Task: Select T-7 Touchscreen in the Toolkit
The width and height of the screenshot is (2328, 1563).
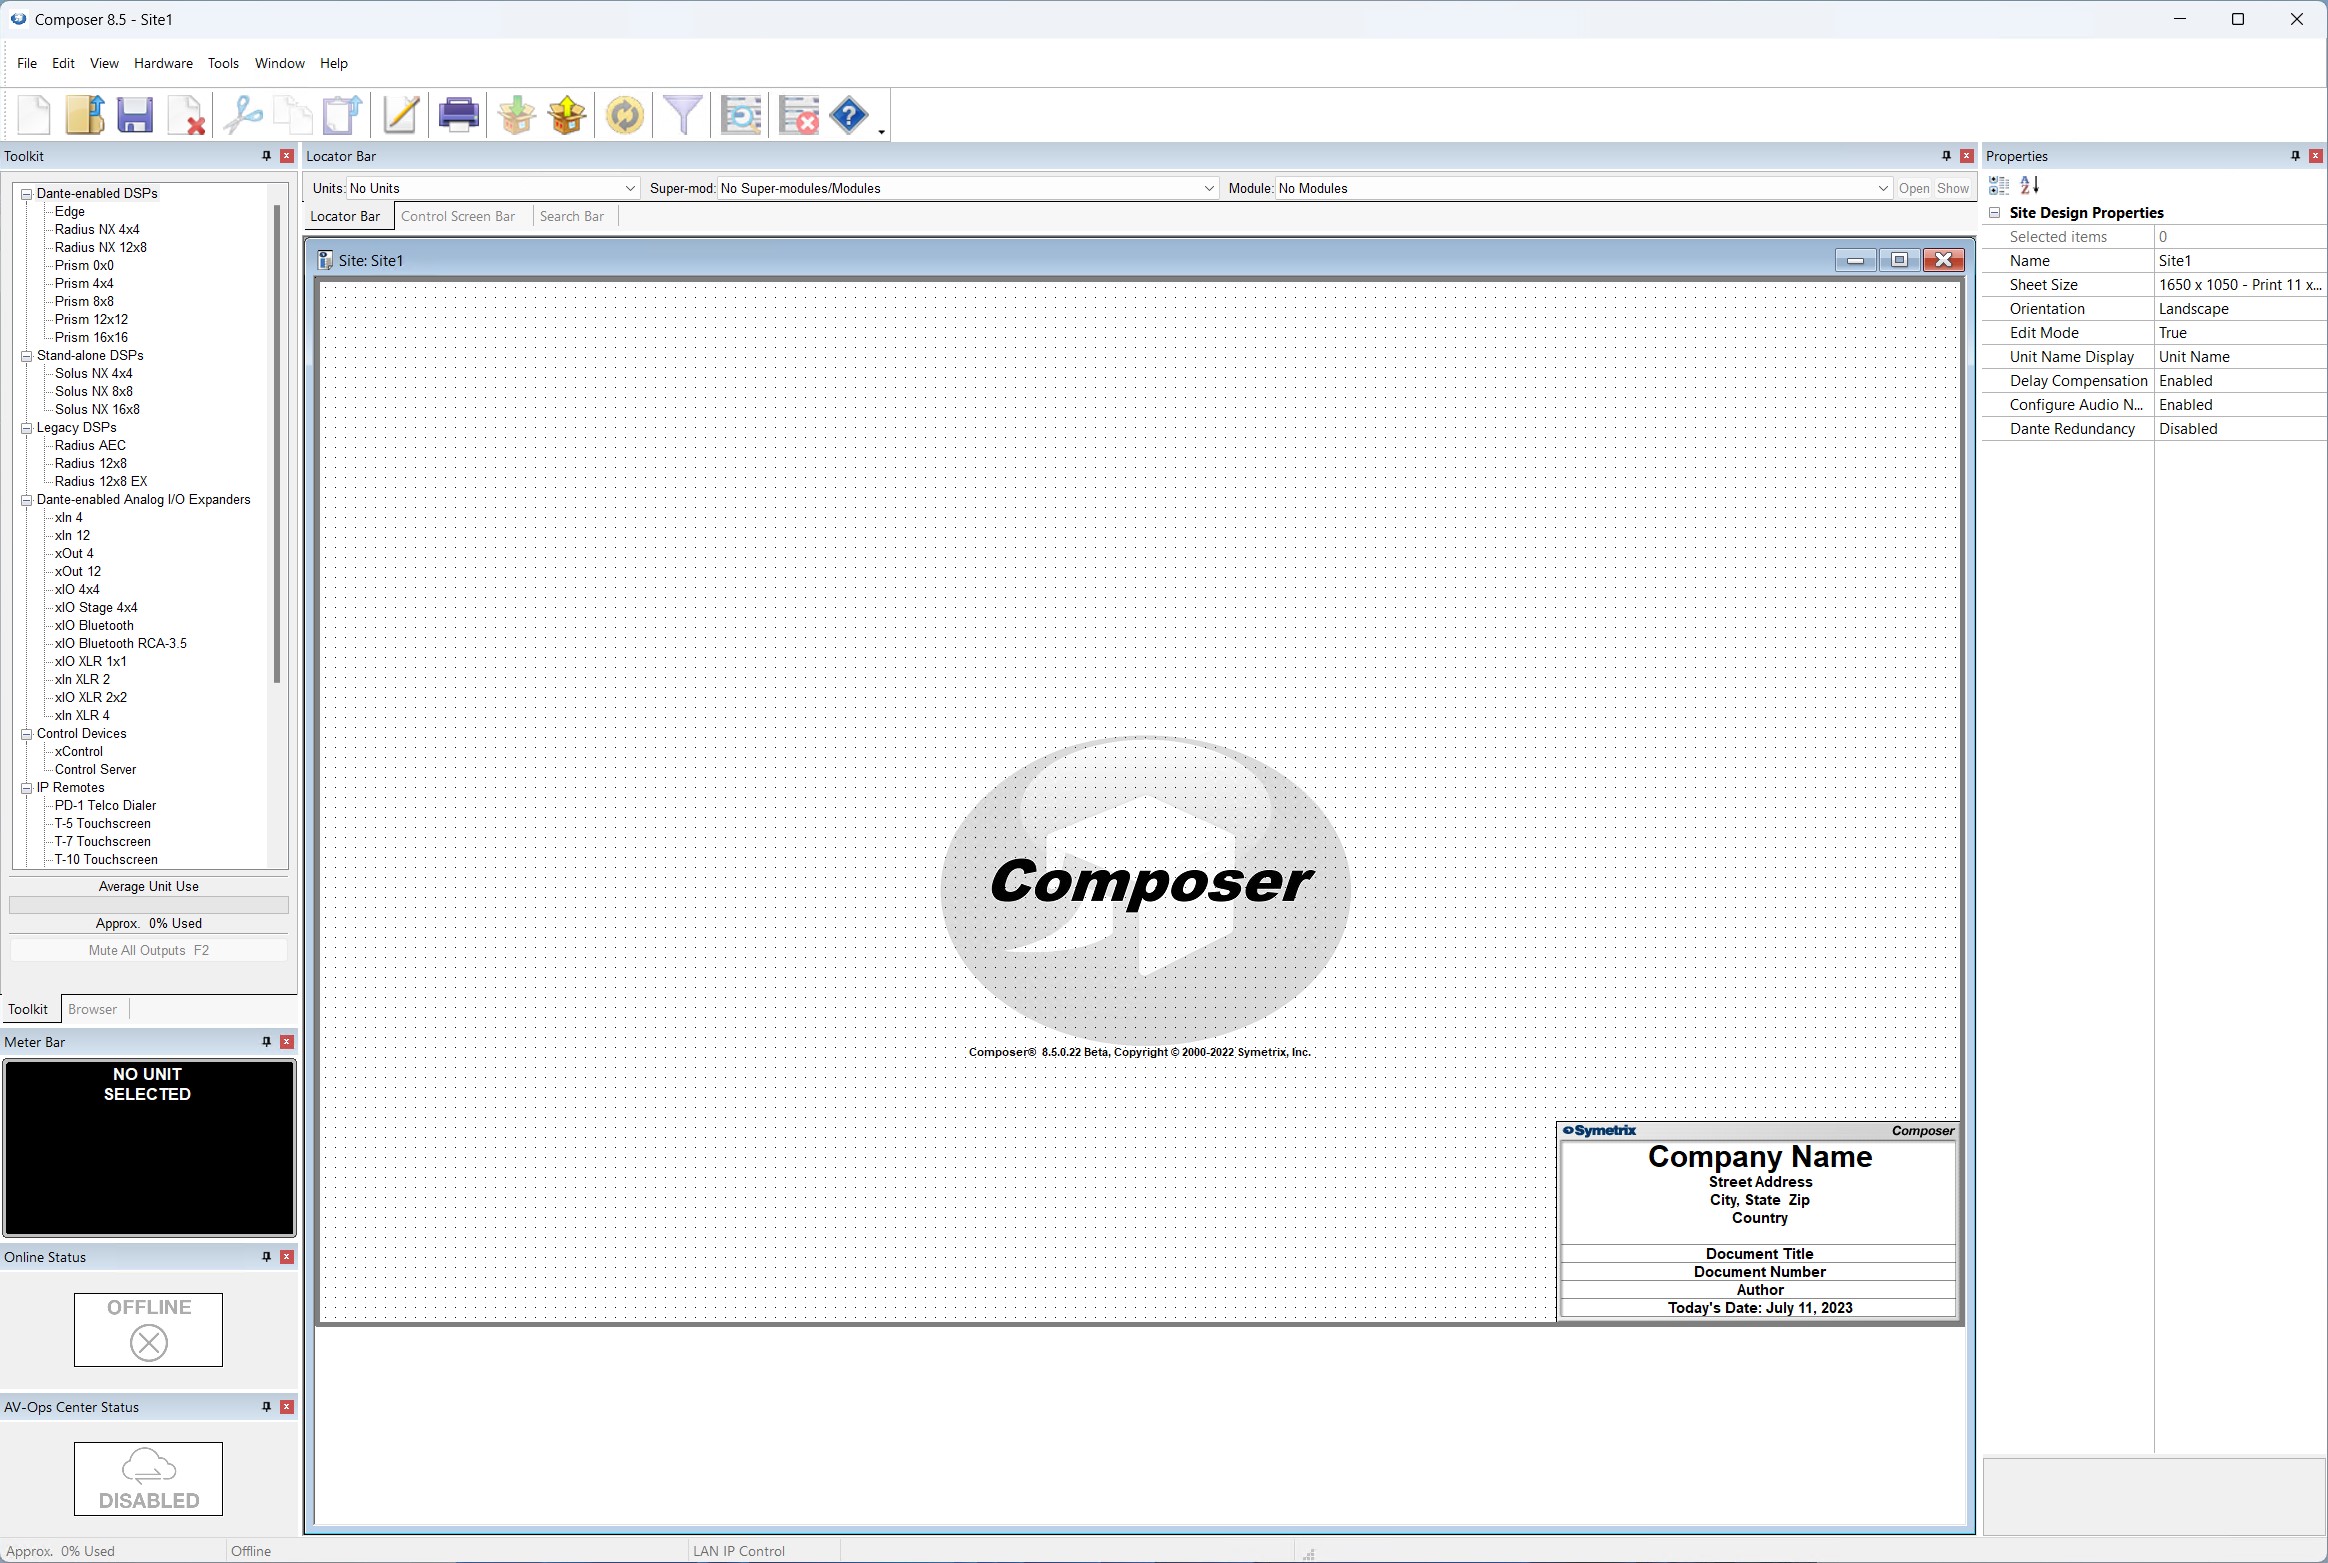Action: click(103, 841)
